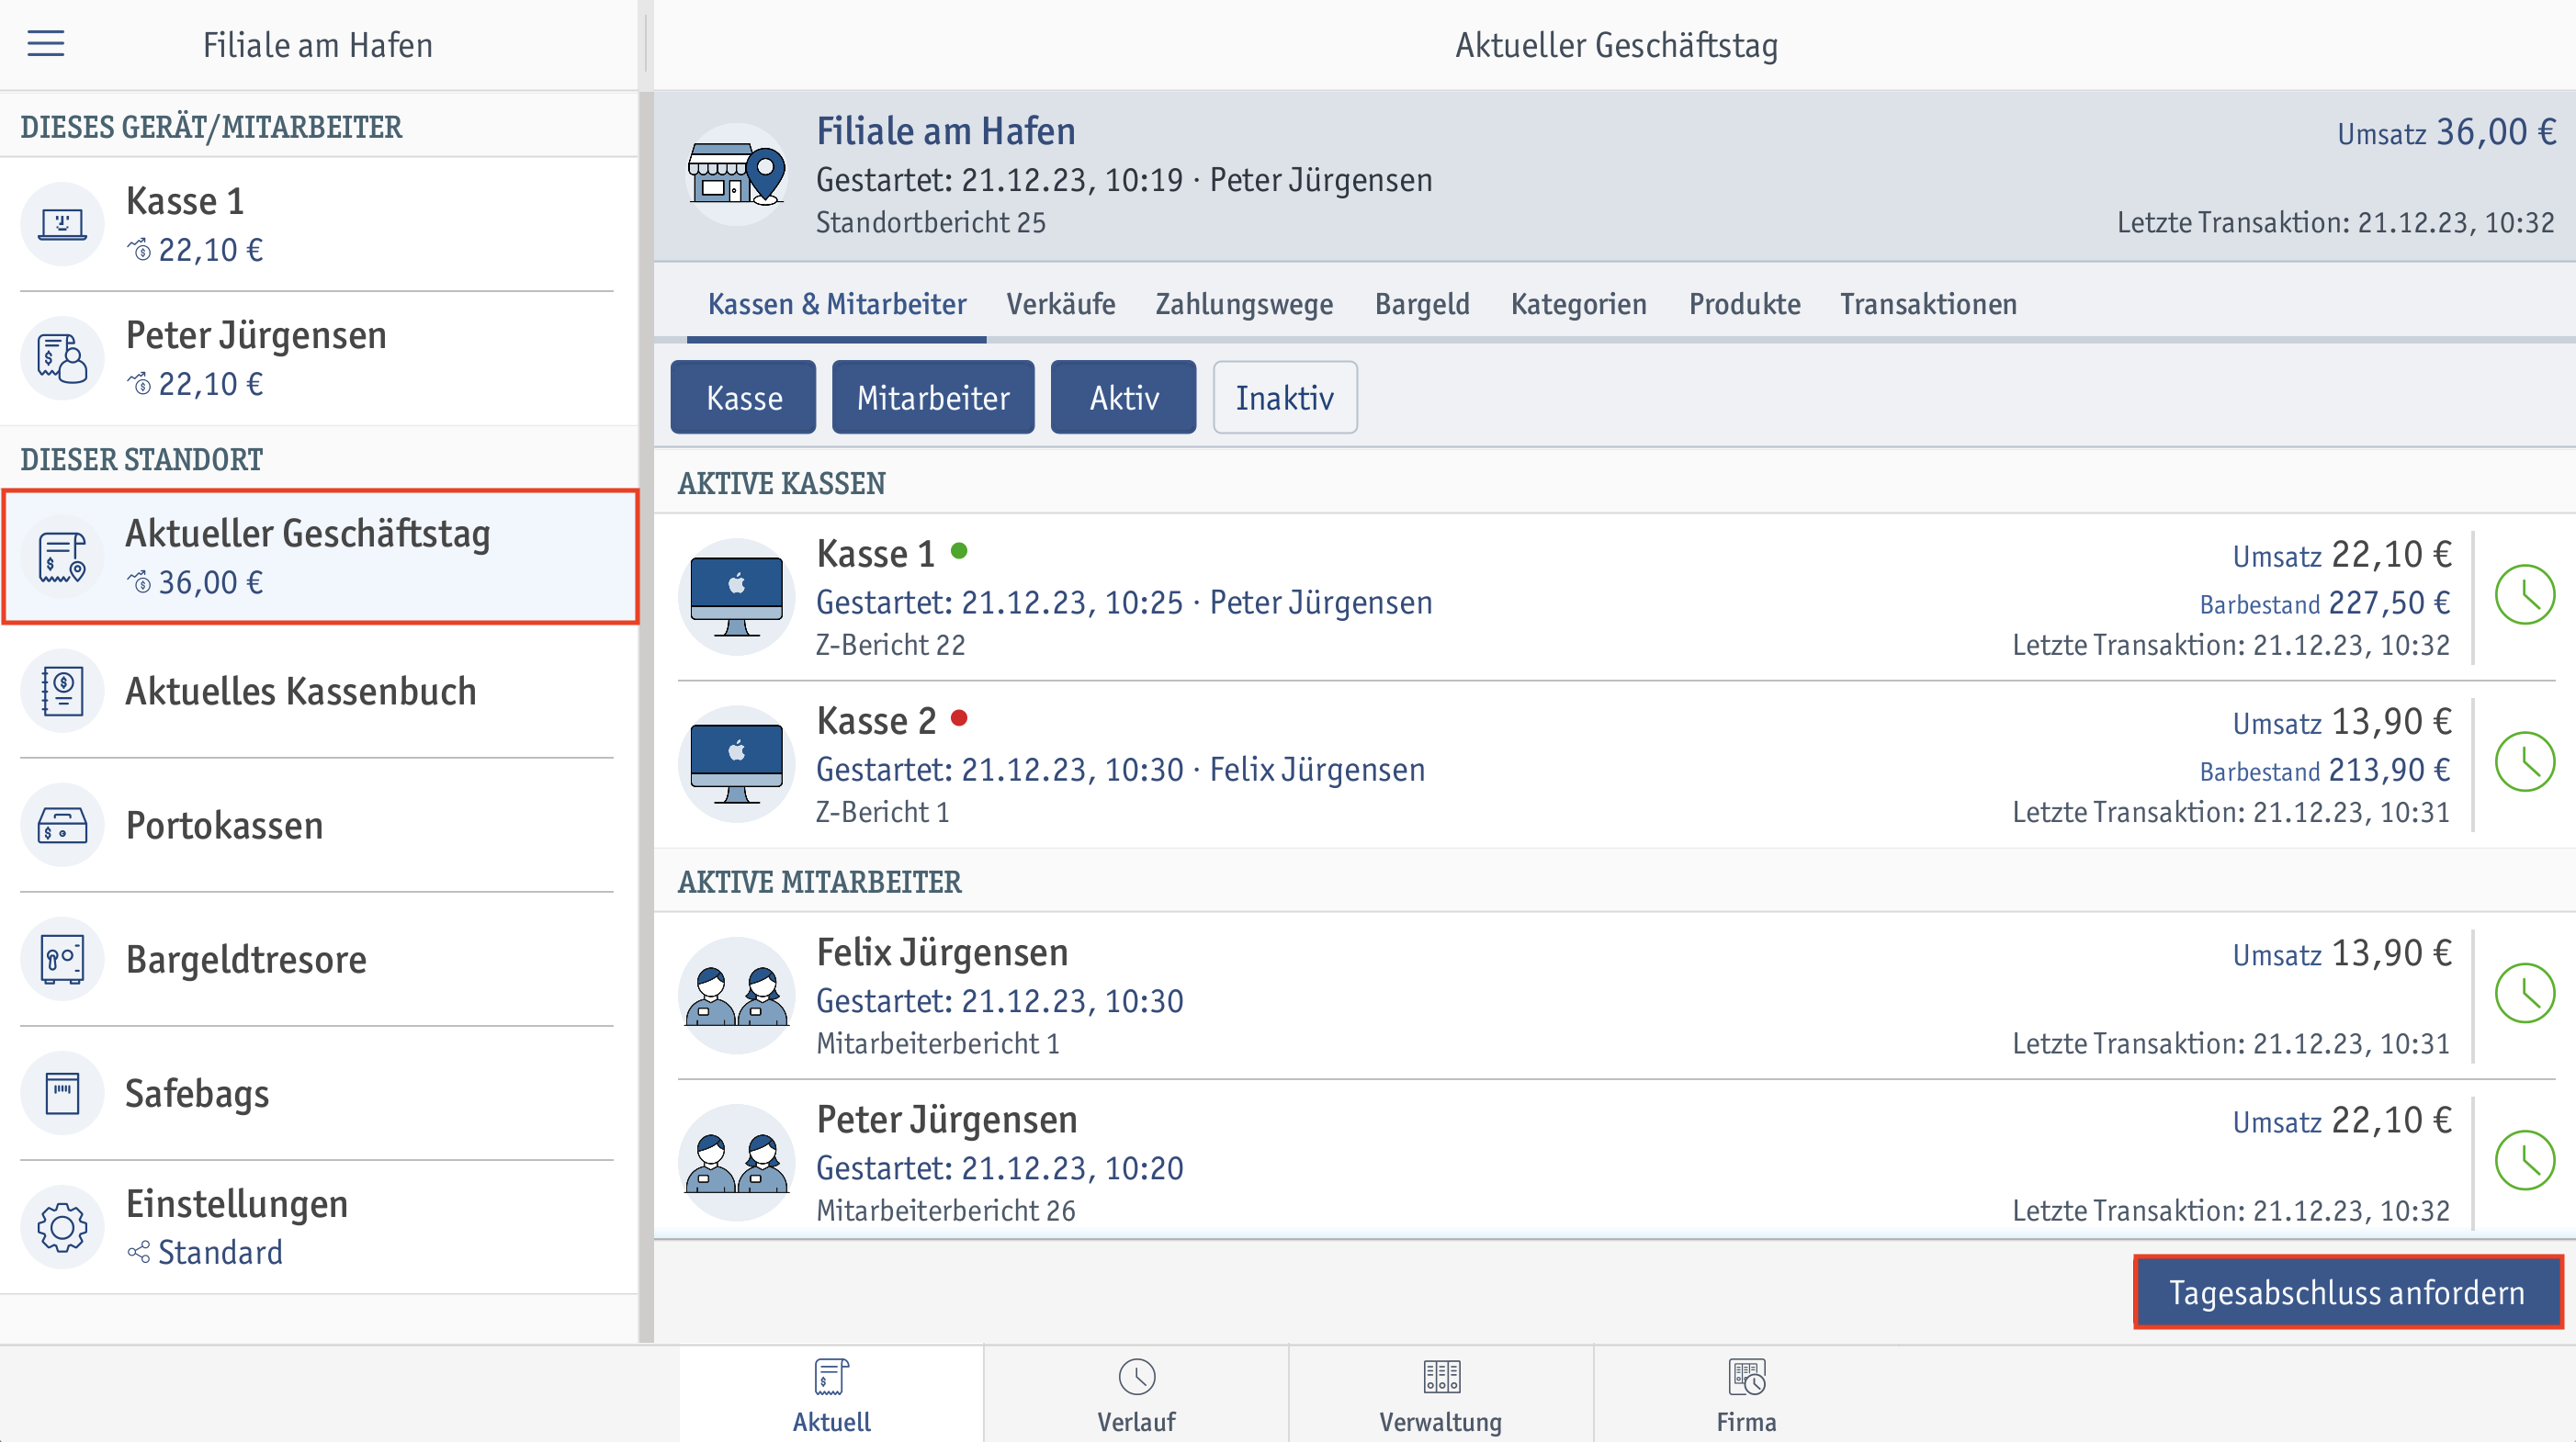This screenshot has width=2576, height=1442.
Task: Click the Firma label in bottom bar
Action: click(1747, 1422)
